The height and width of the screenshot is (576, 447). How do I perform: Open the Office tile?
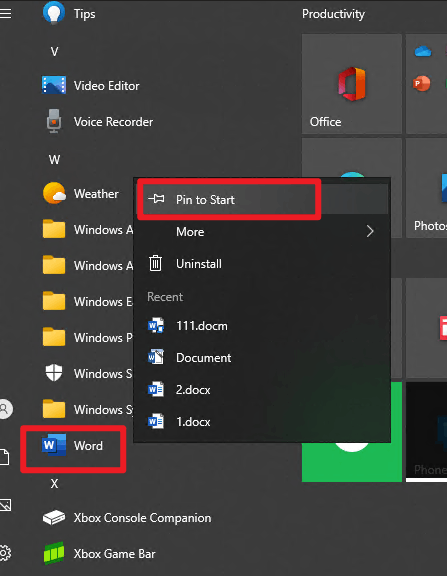352,84
